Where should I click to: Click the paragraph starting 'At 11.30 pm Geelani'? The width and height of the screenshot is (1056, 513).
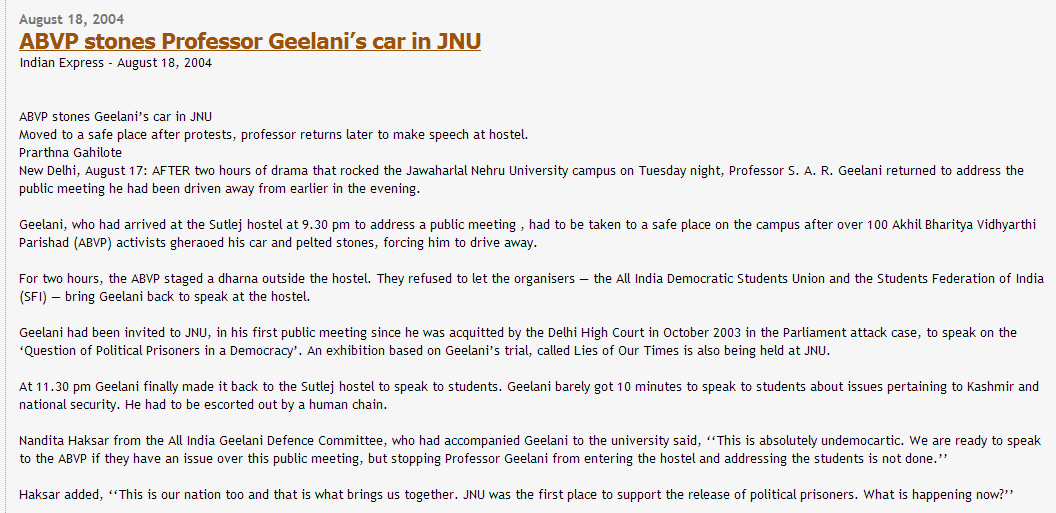(x=529, y=395)
